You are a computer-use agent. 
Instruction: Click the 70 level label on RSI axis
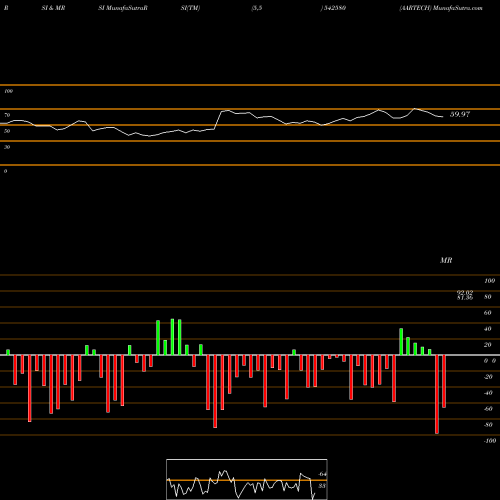[7, 115]
